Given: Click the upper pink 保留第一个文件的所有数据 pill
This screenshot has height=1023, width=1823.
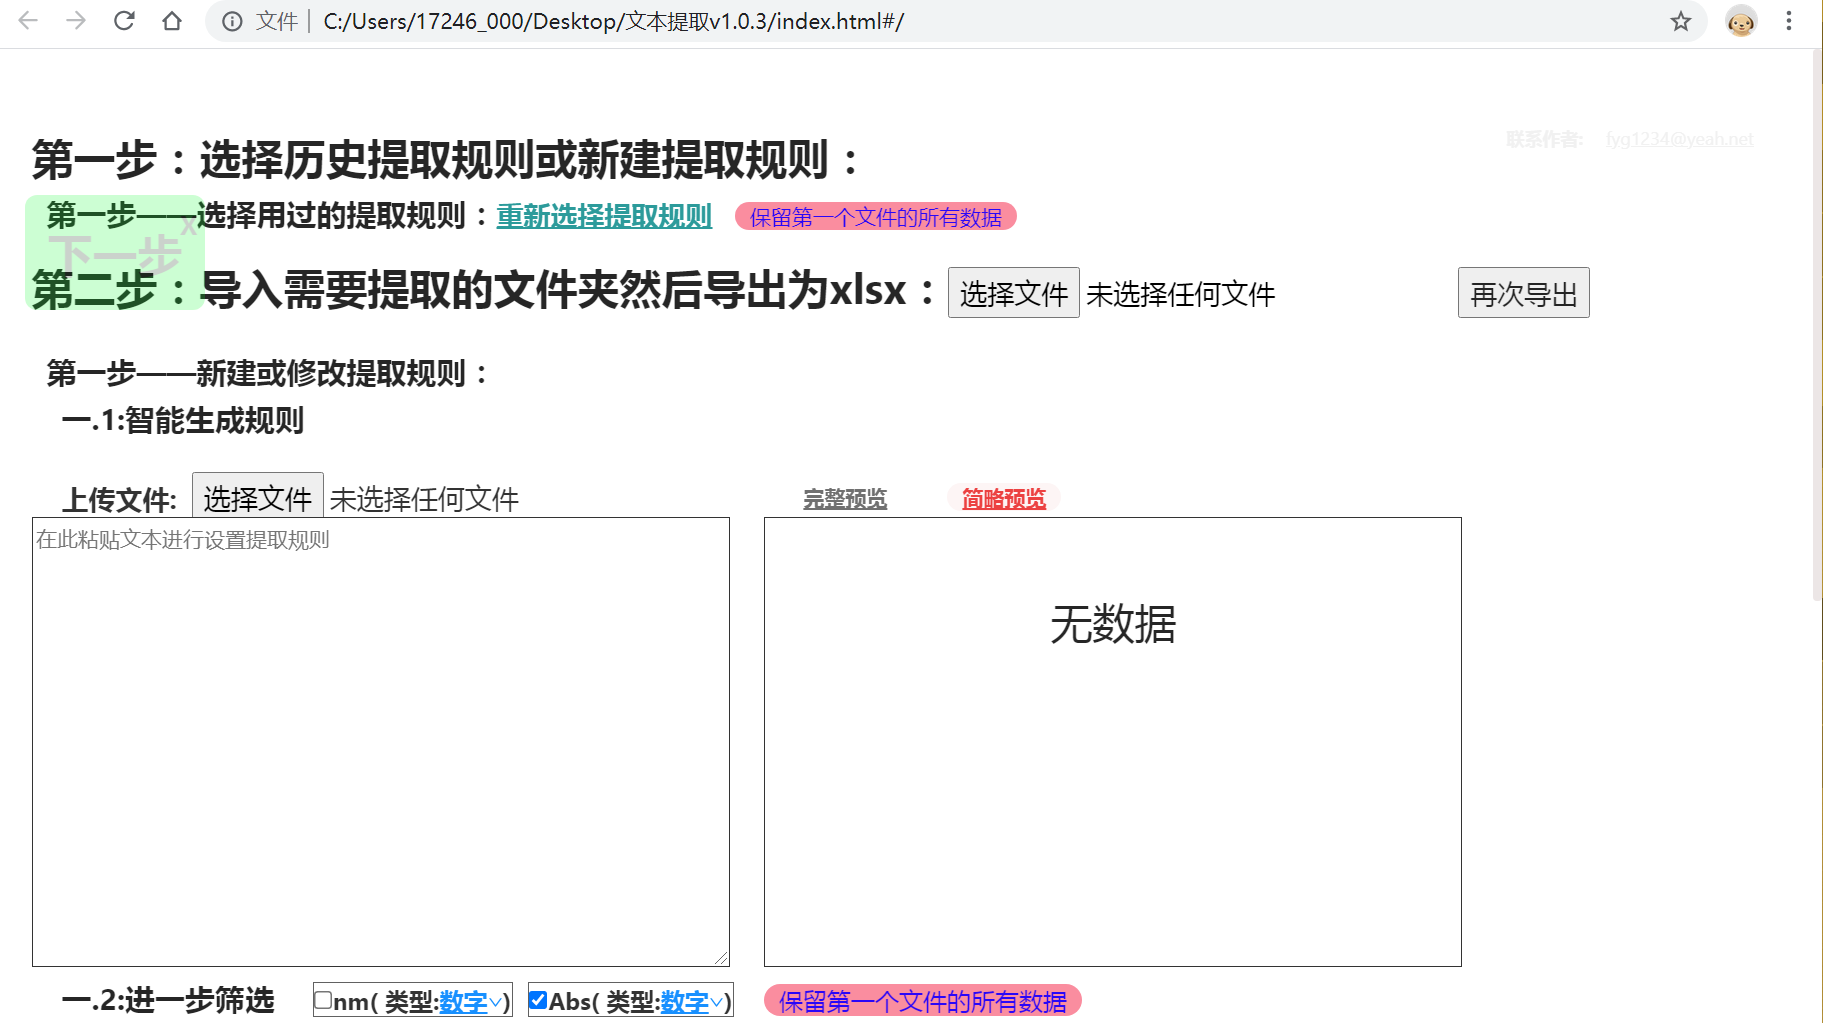Looking at the screenshot, I should (x=876, y=217).
